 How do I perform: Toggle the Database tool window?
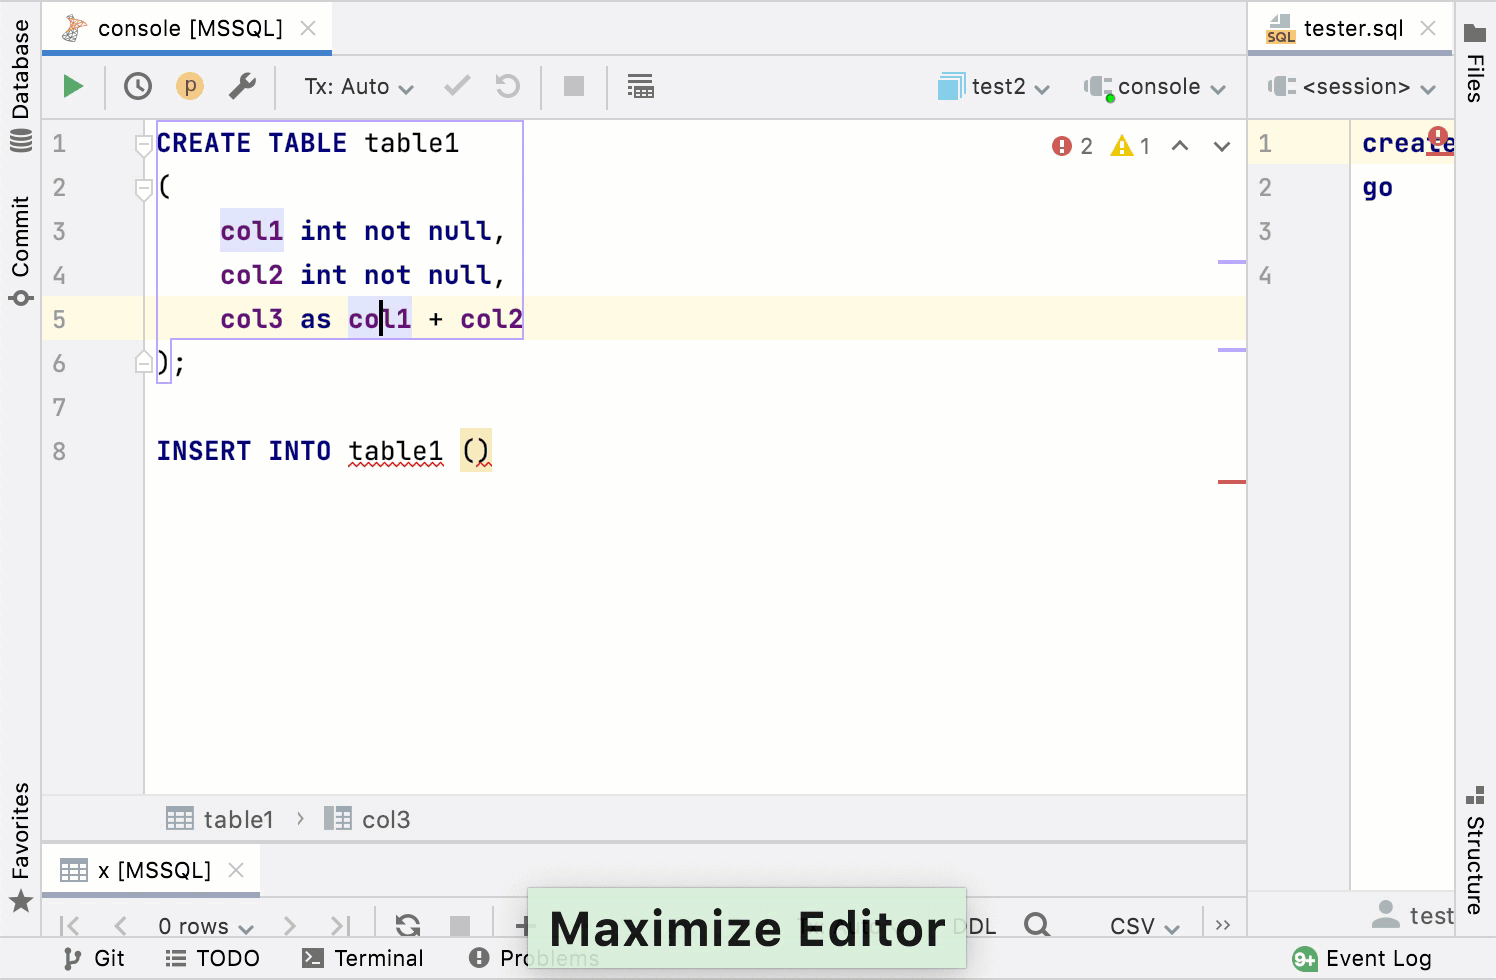(x=20, y=63)
